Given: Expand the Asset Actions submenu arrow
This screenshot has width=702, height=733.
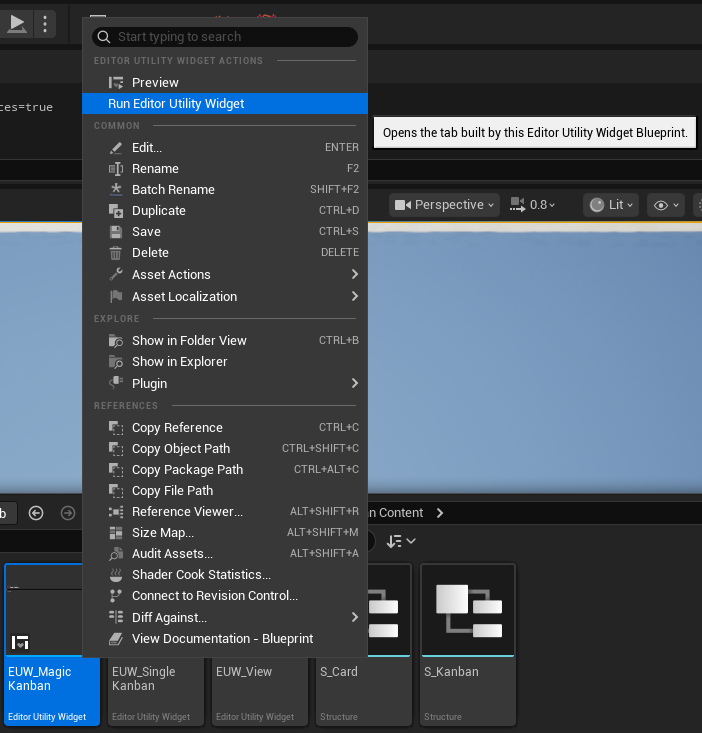Looking at the screenshot, I should point(355,274).
